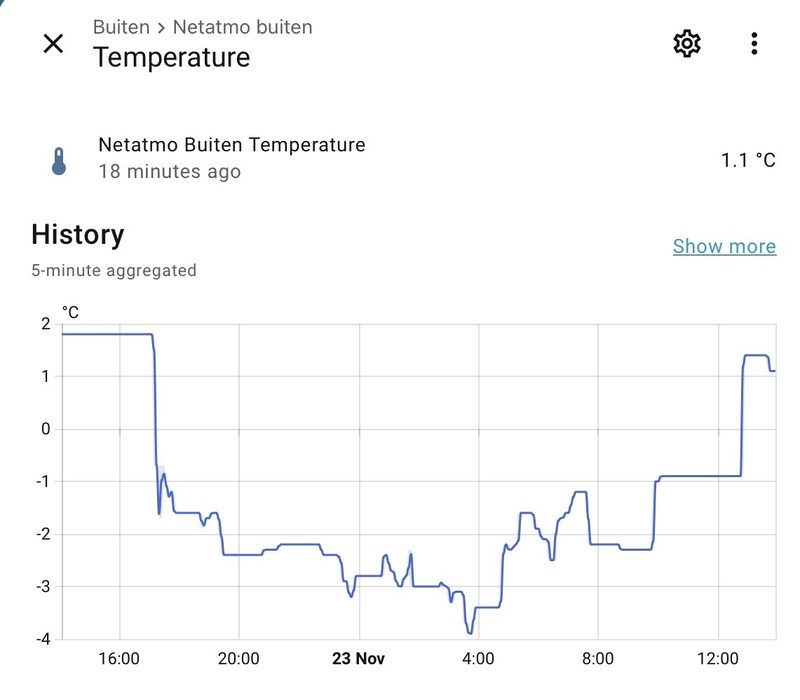This screenshot has height=700, width=800.
Task: Click the Show more history link
Action: click(x=724, y=246)
